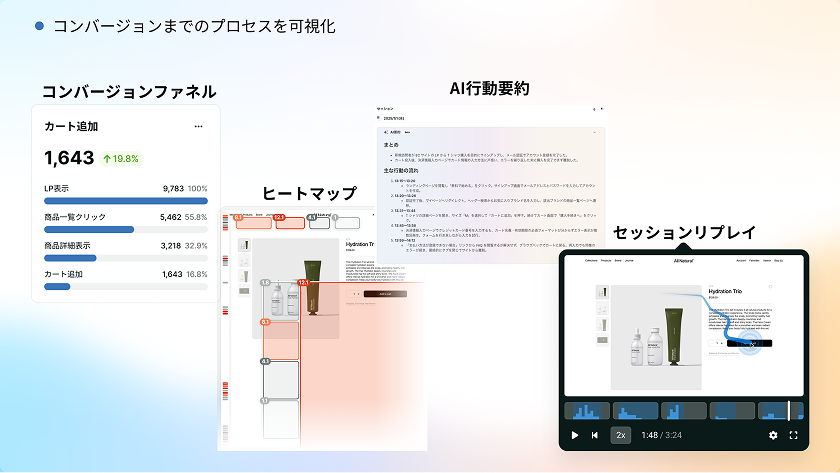Click the green 19.8% increase badge
Screen dimensions: 840x473
coord(120,158)
